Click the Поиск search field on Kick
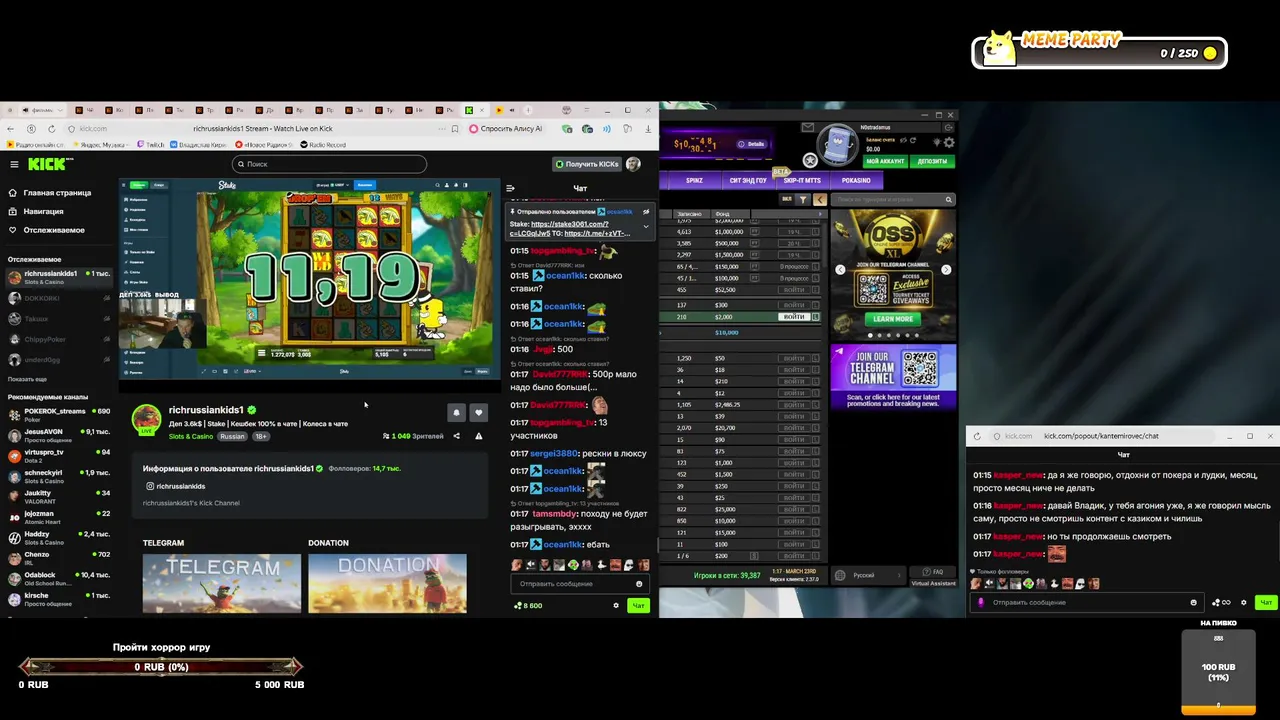1280x720 pixels. tap(330, 164)
